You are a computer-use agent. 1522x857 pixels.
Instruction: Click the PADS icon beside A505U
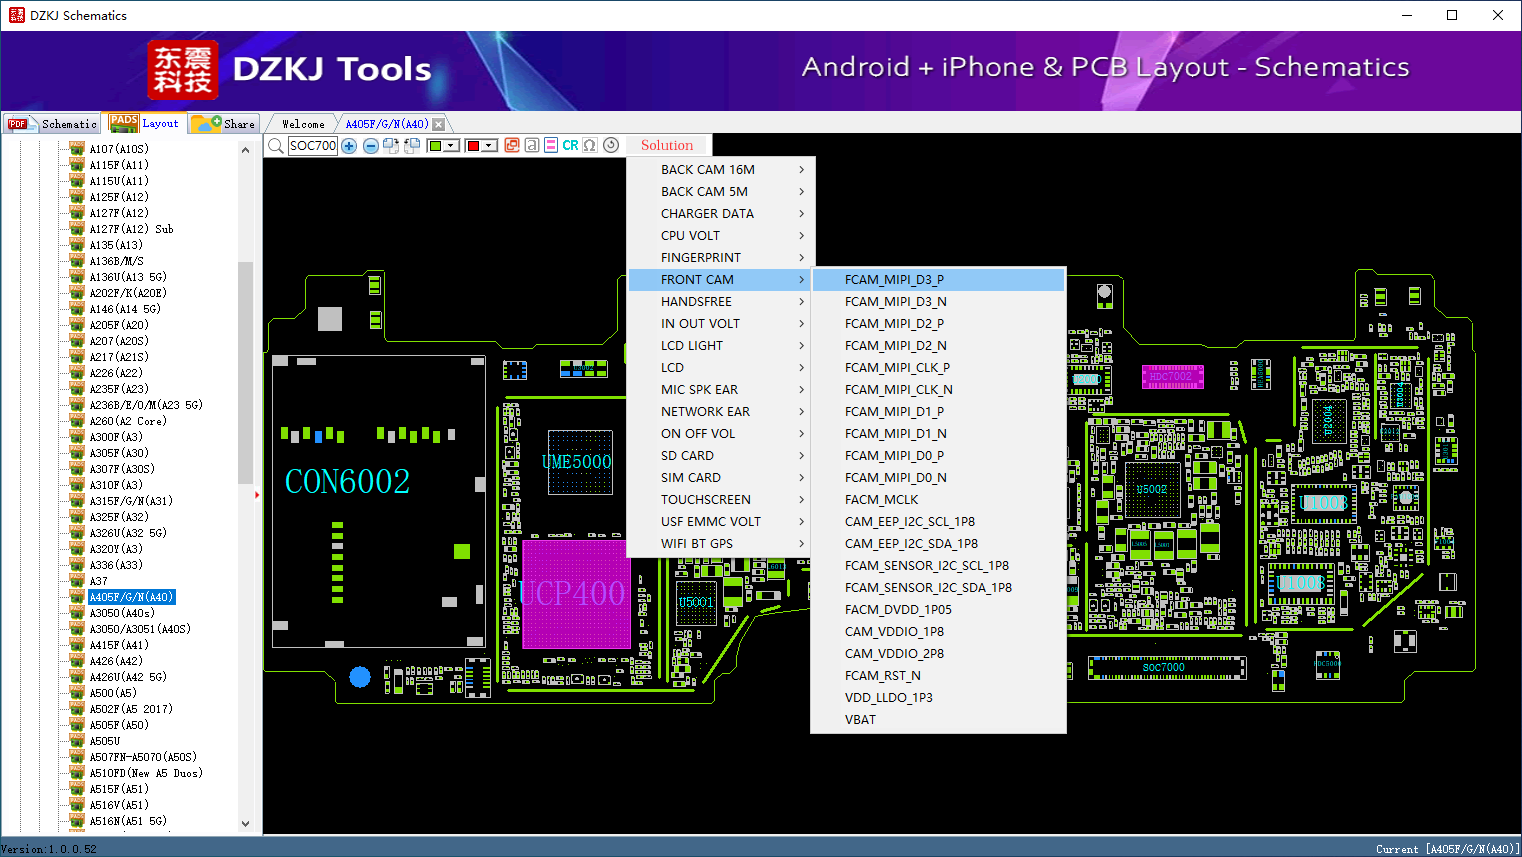[77, 741]
